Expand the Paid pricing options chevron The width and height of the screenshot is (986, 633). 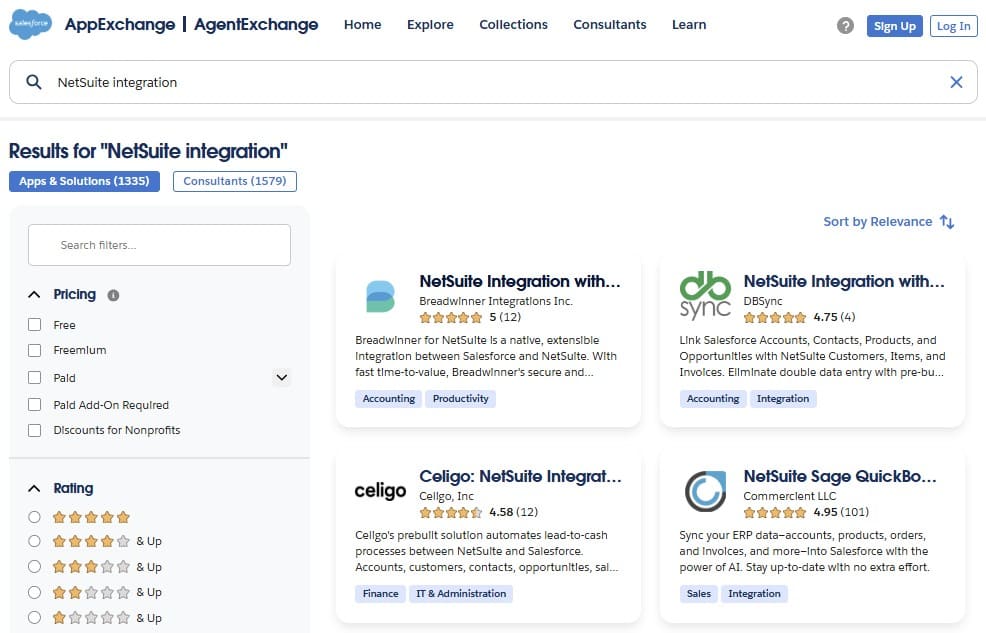(x=281, y=377)
